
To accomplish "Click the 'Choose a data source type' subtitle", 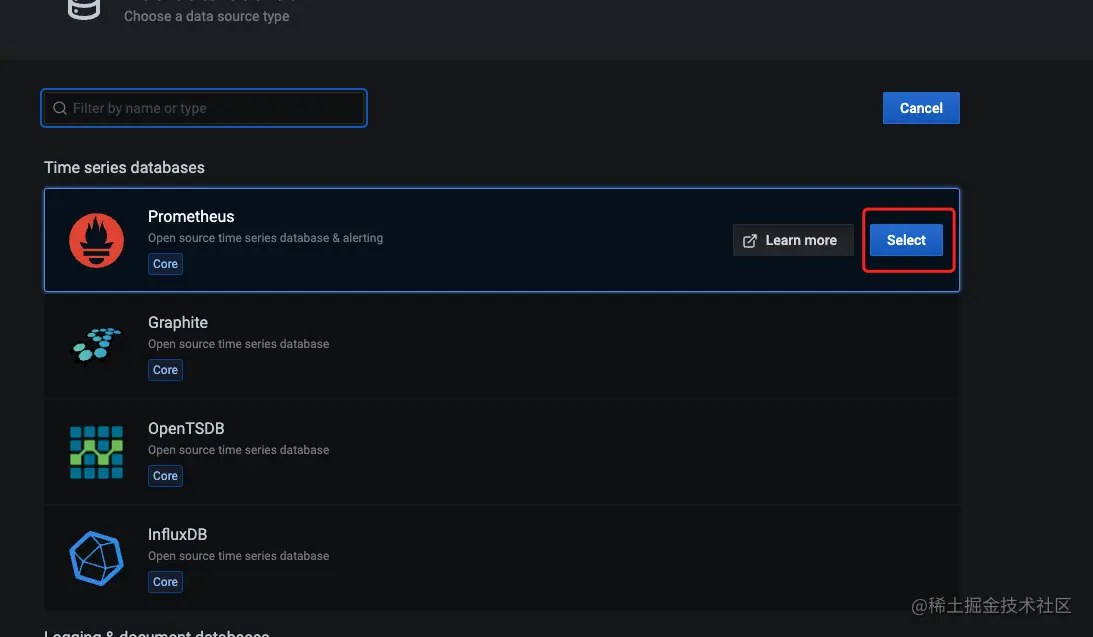I will point(206,16).
